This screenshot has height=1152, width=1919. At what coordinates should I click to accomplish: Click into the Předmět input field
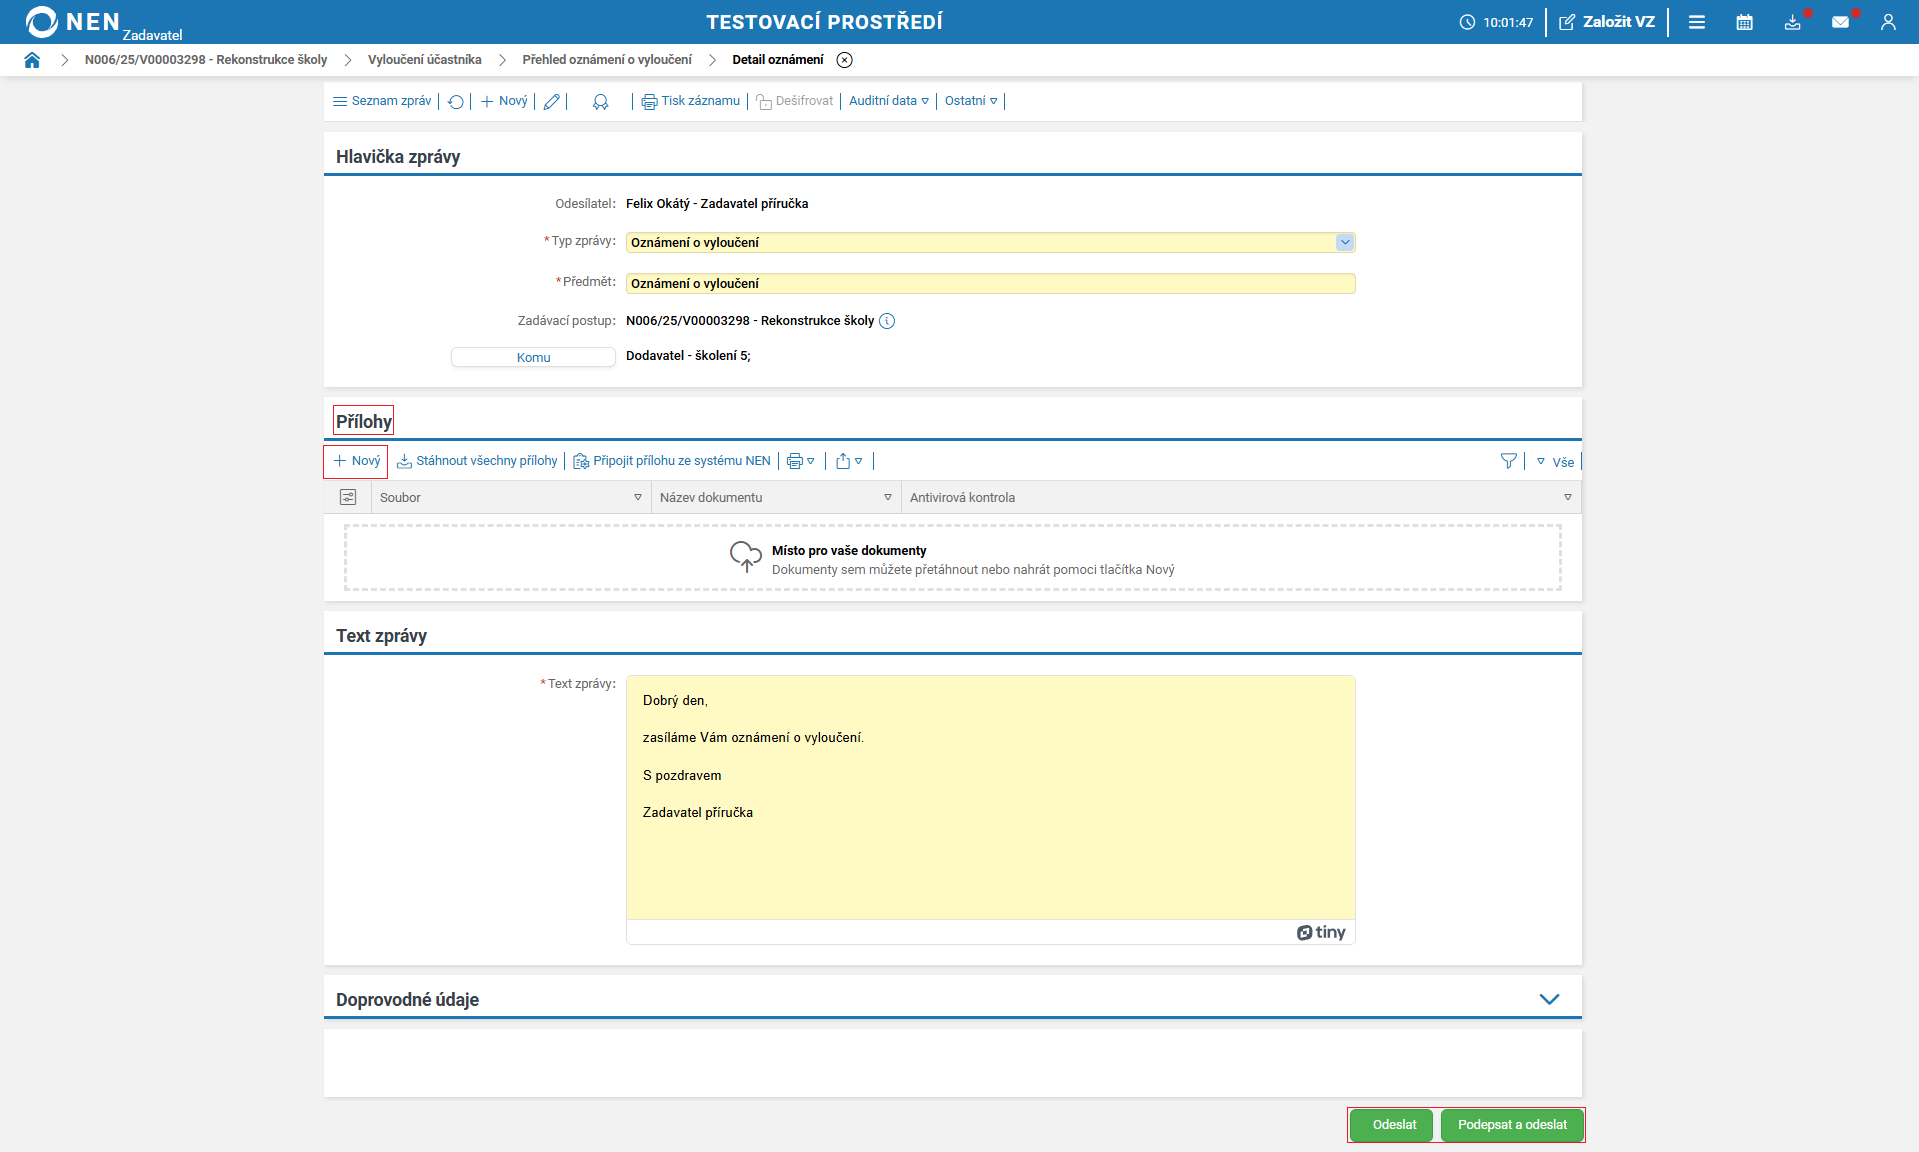990,284
